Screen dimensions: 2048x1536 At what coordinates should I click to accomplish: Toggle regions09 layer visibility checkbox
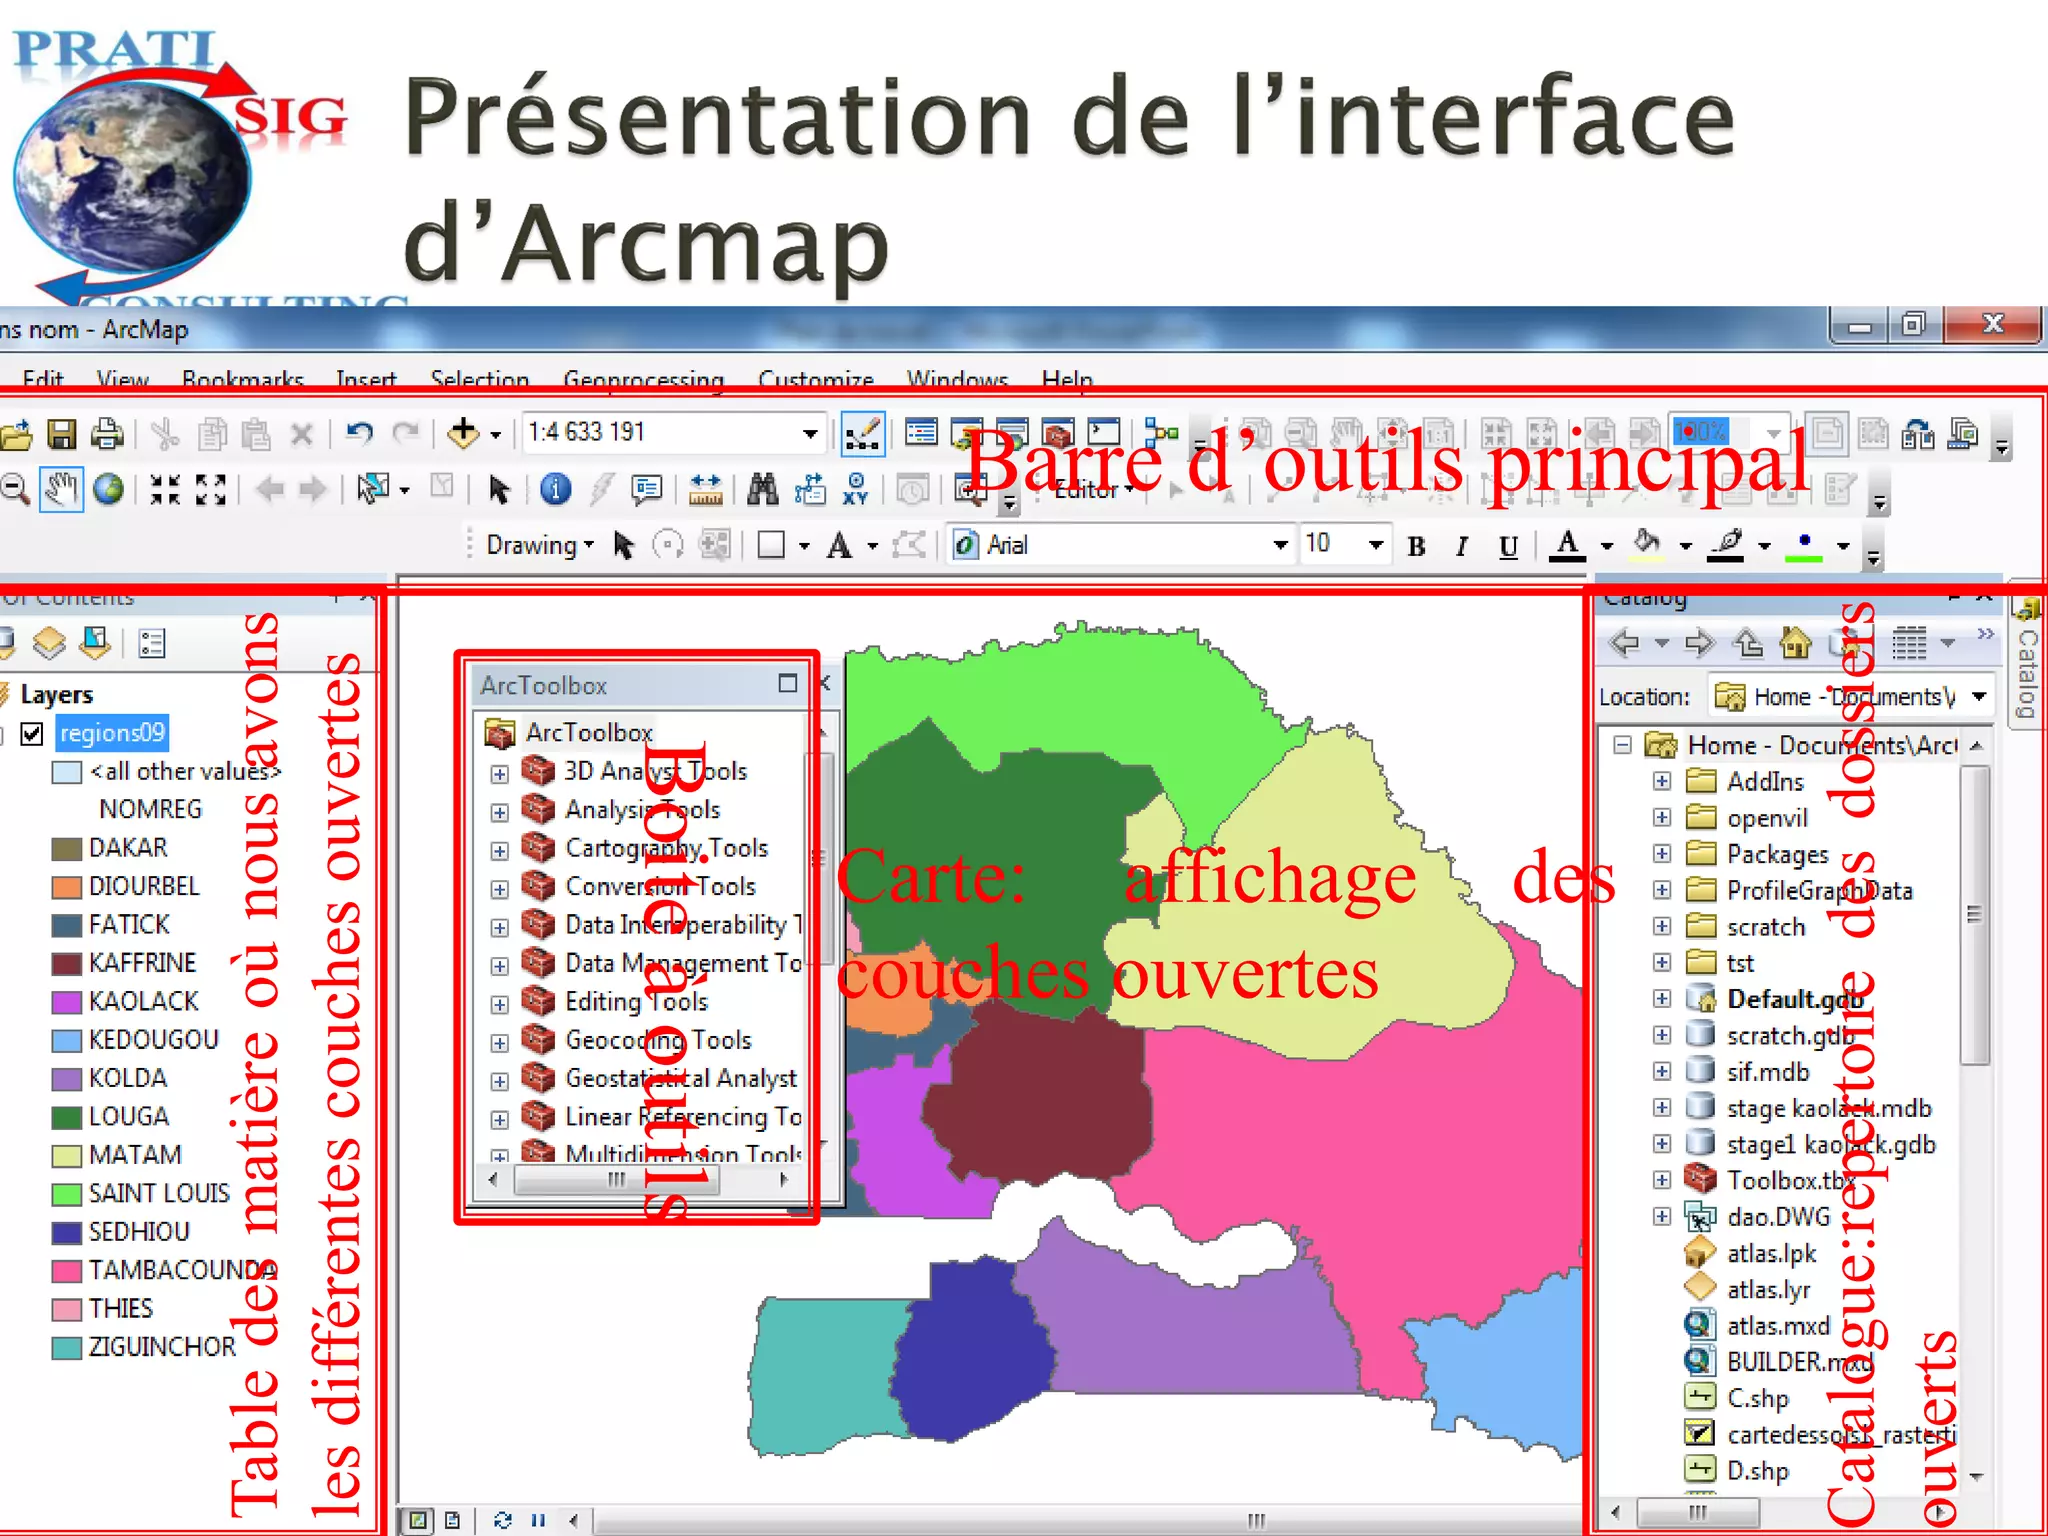tap(32, 734)
